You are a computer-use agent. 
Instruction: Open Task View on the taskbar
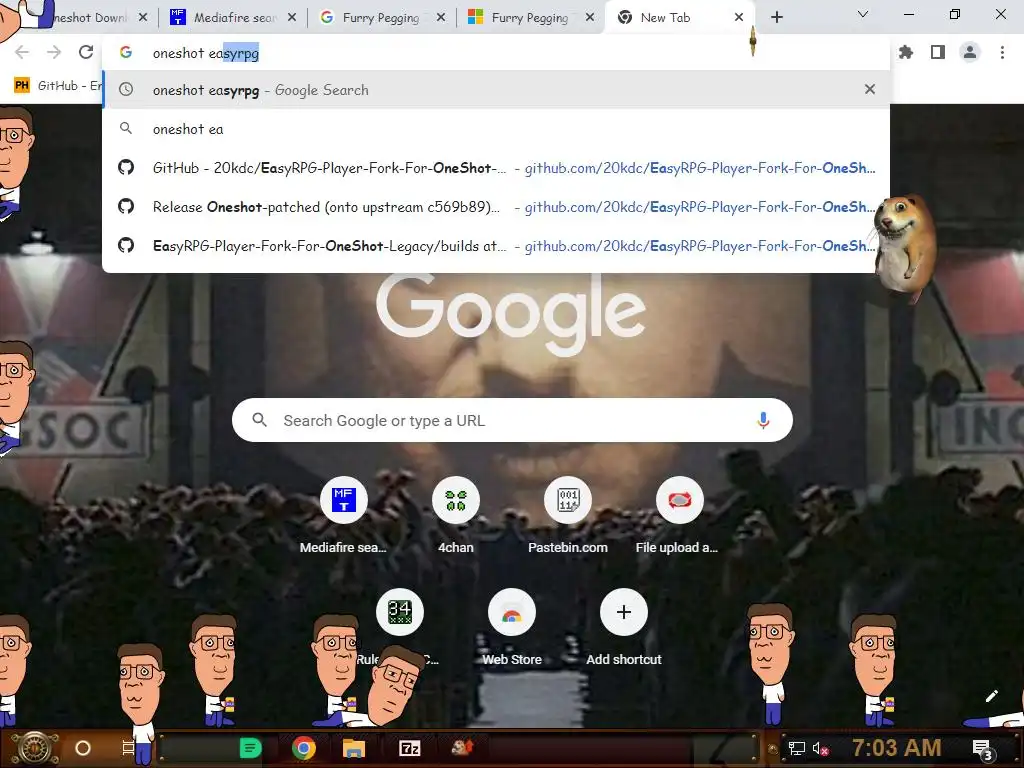point(129,748)
